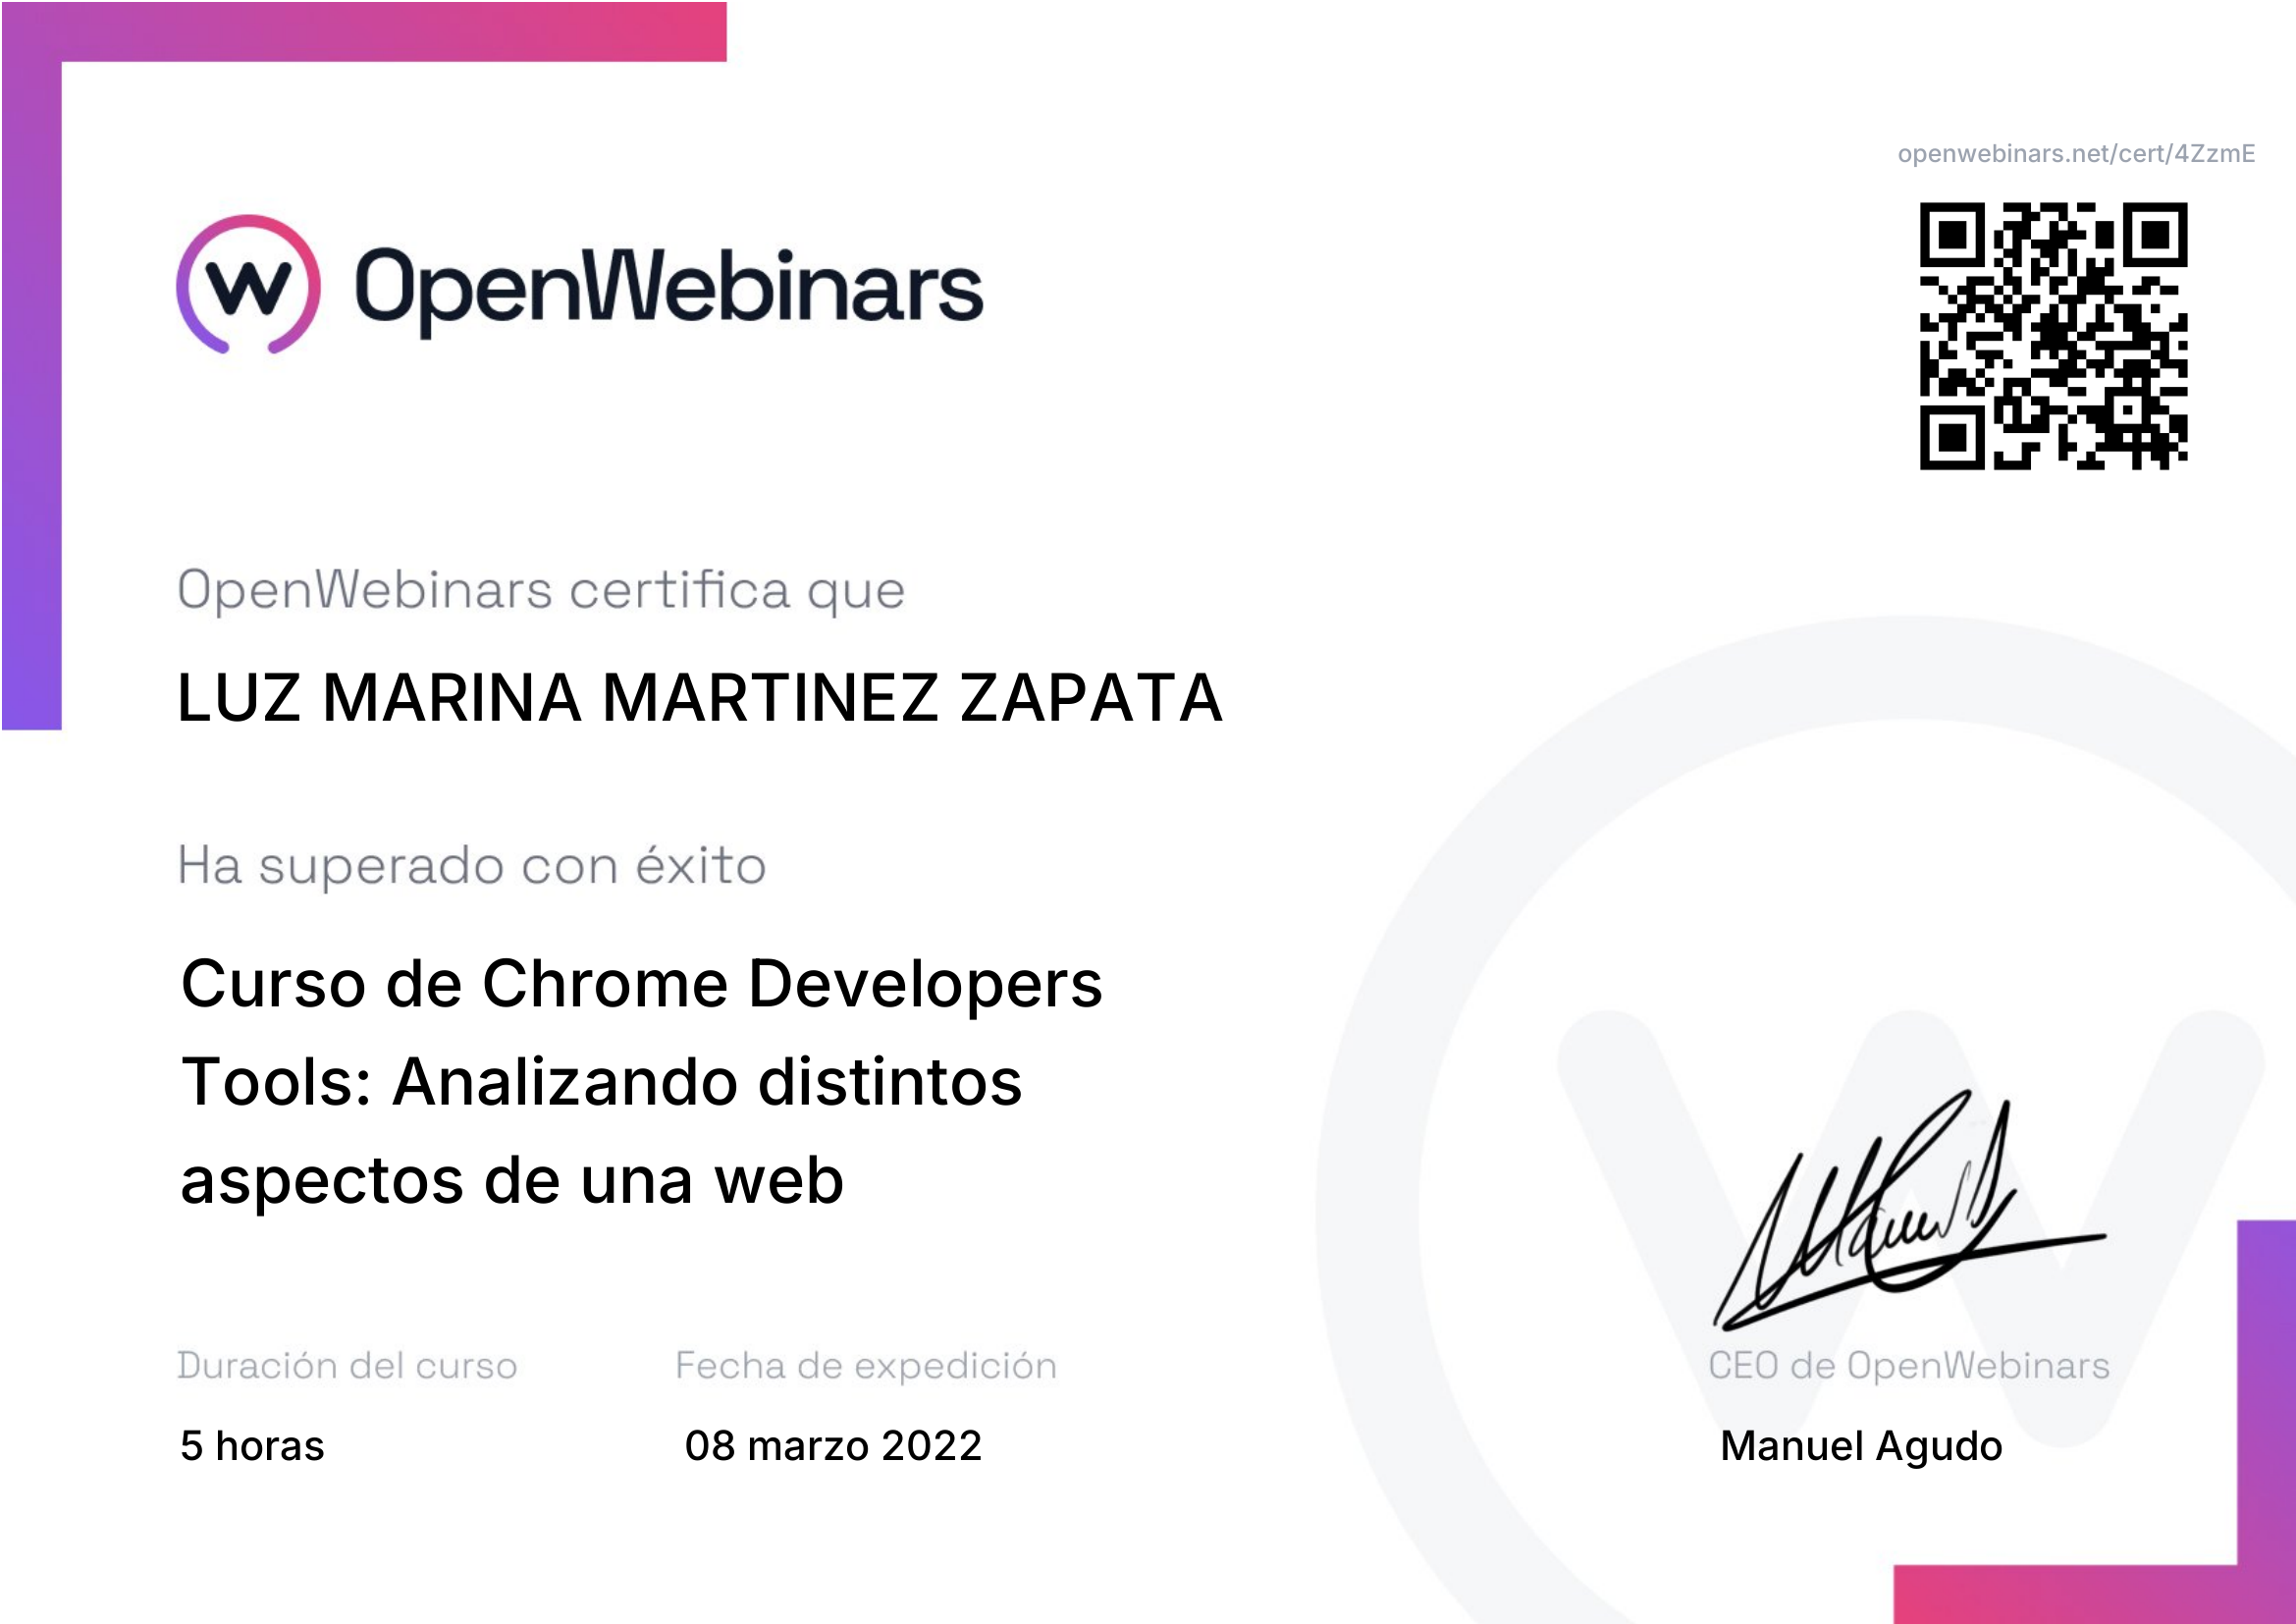
Task: Click the OpenWebinars circular W logo icon
Action: (x=249, y=285)
